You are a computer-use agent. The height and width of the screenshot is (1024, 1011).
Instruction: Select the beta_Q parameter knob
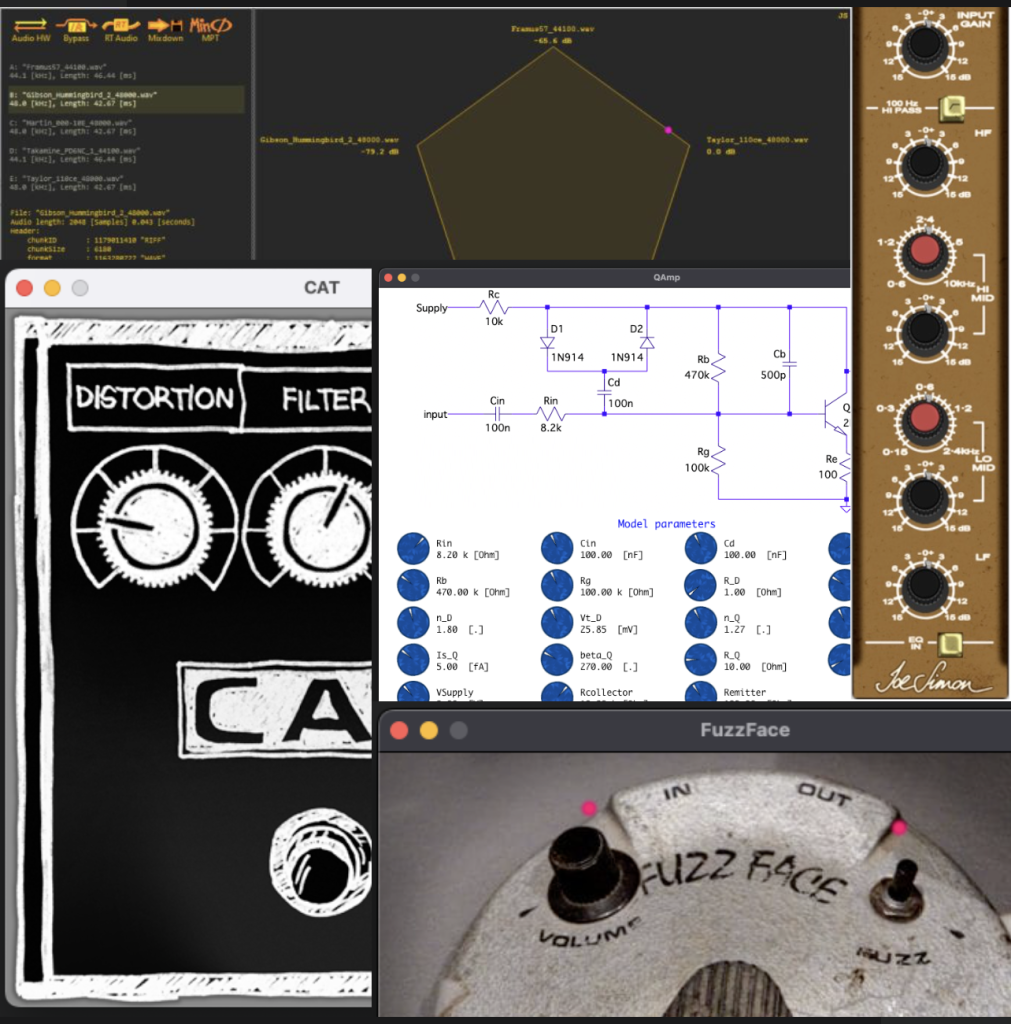click(x=556, y=659)
